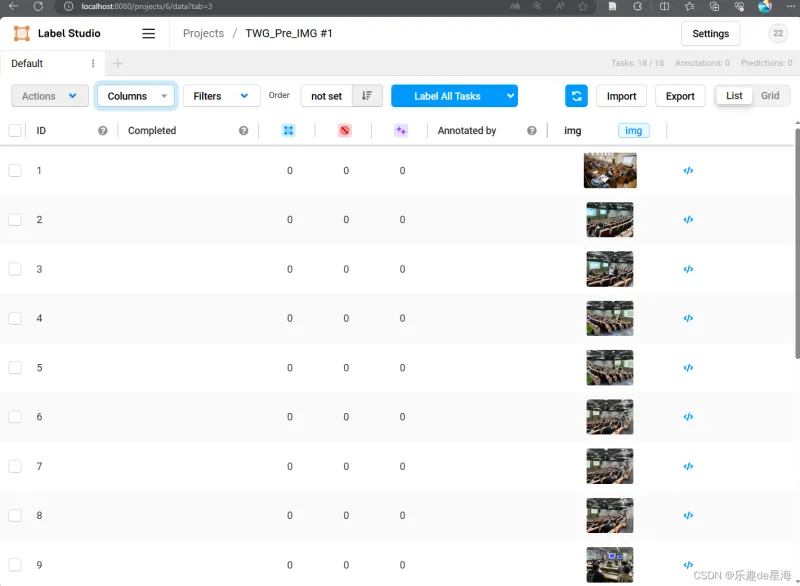Screen dimensions: 800x586
Task: Click the refresh data button
Action: (576, 96)
